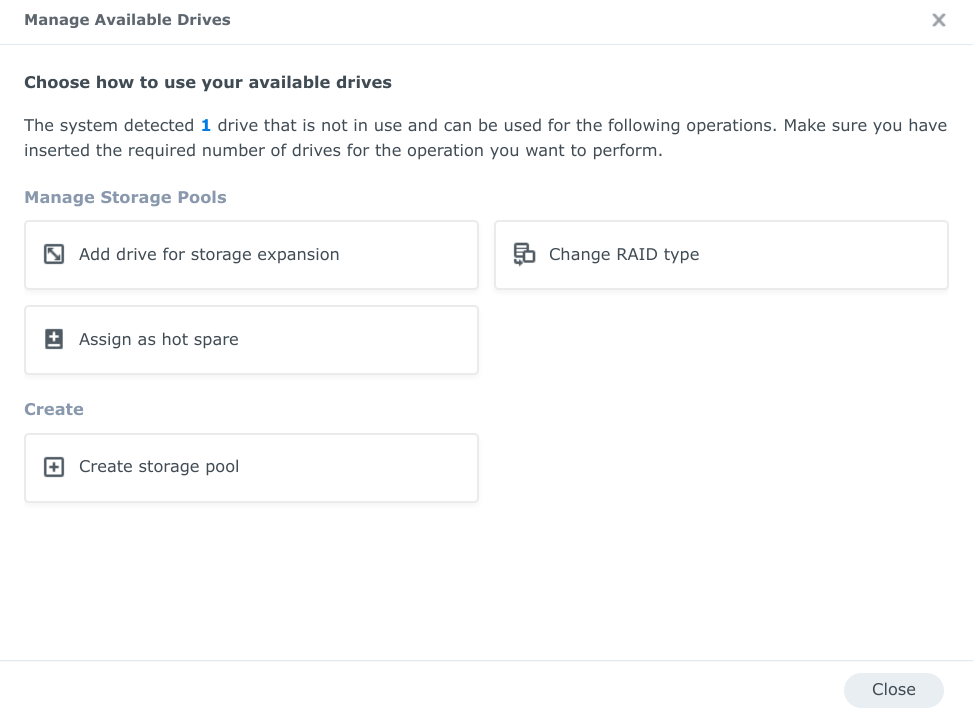Select "Add drive for storage expansion" label
The width and height of the screenshot is (973, 719).
[209, 254]
